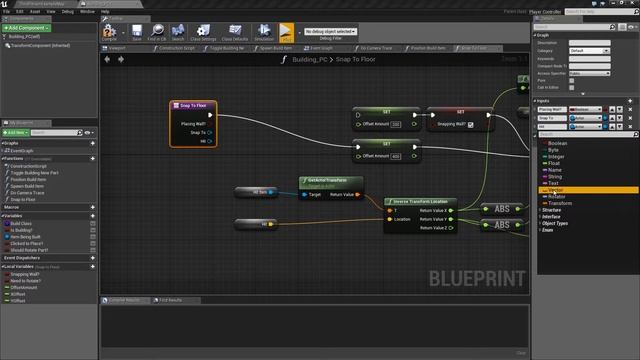Uncheck Snapping Wall? on SET node
This screenshot has height=360, width=640.
point(471,124)
